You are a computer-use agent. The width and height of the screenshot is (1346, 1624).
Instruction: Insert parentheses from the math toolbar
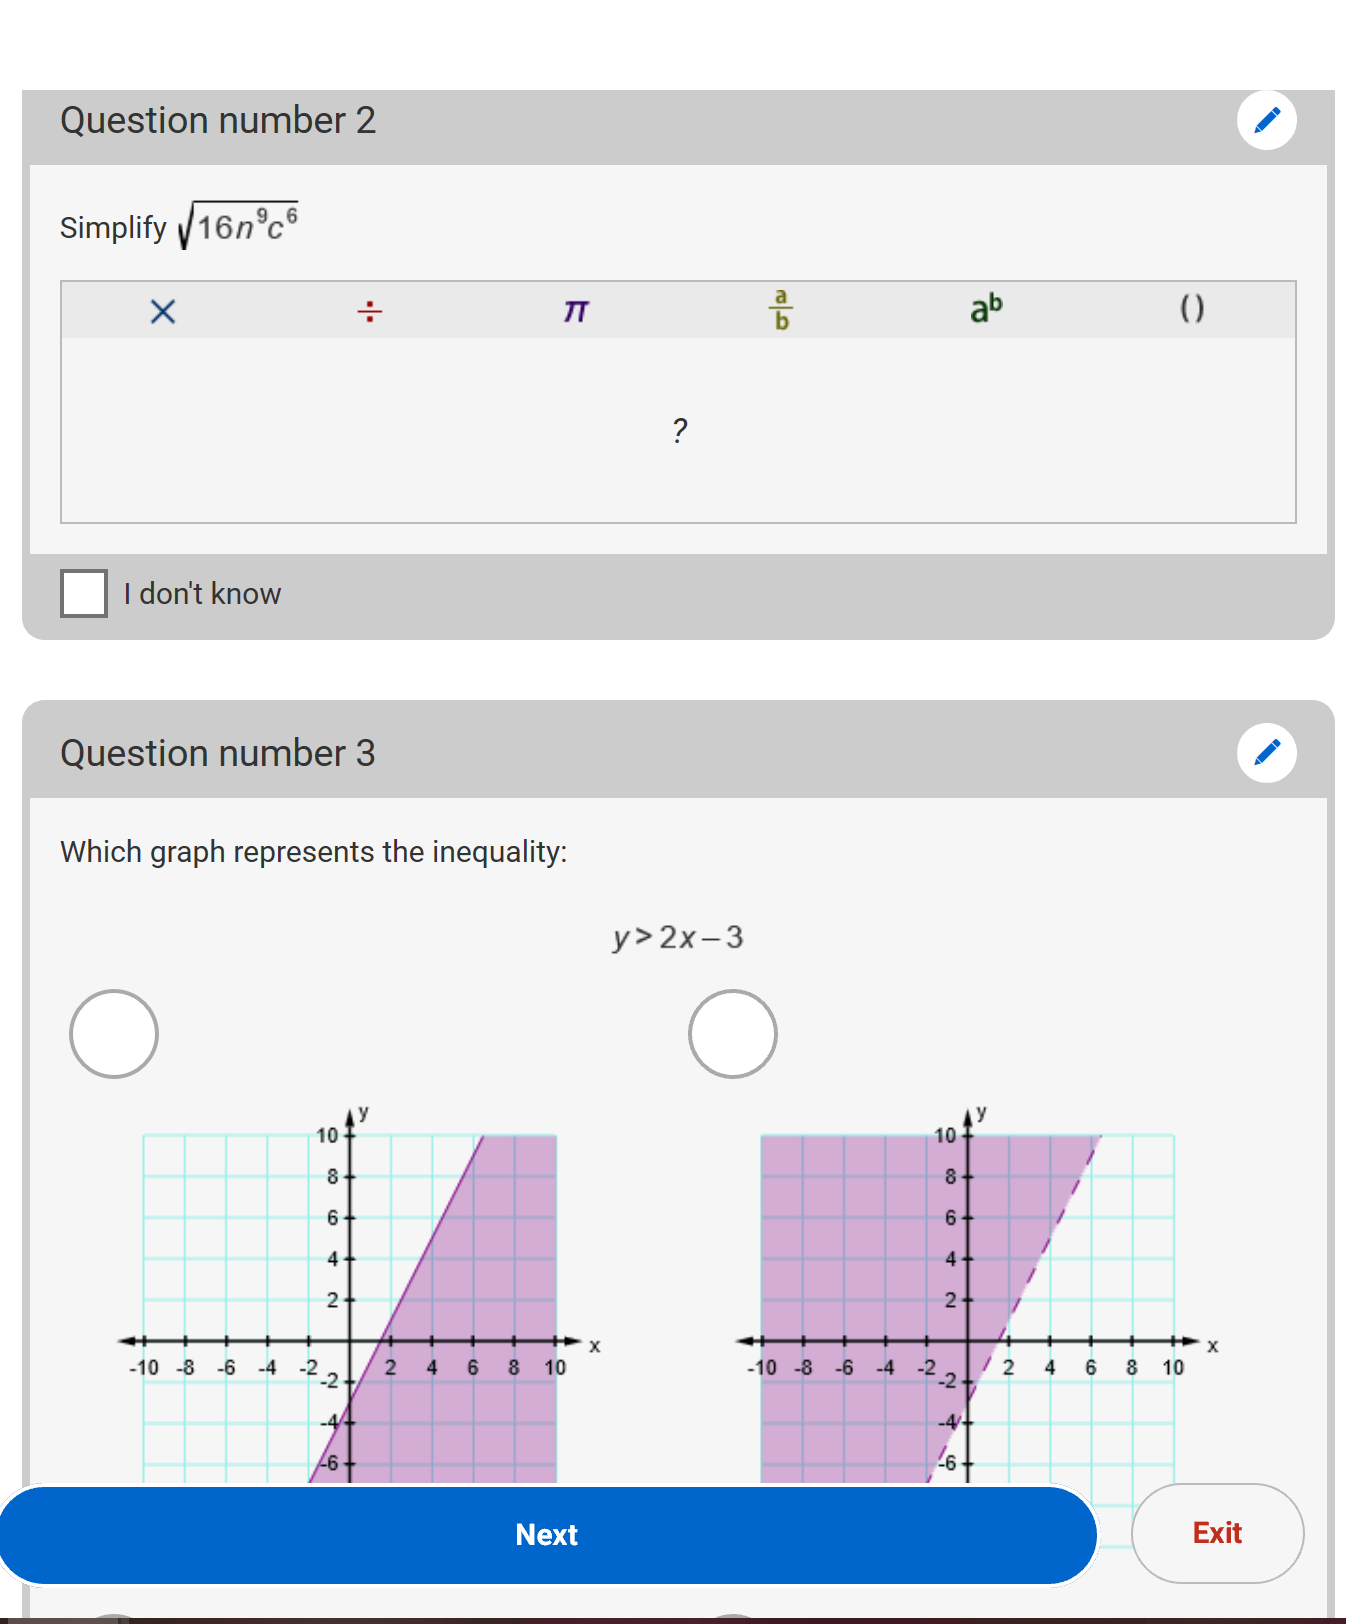click(x=1192, y=308)
